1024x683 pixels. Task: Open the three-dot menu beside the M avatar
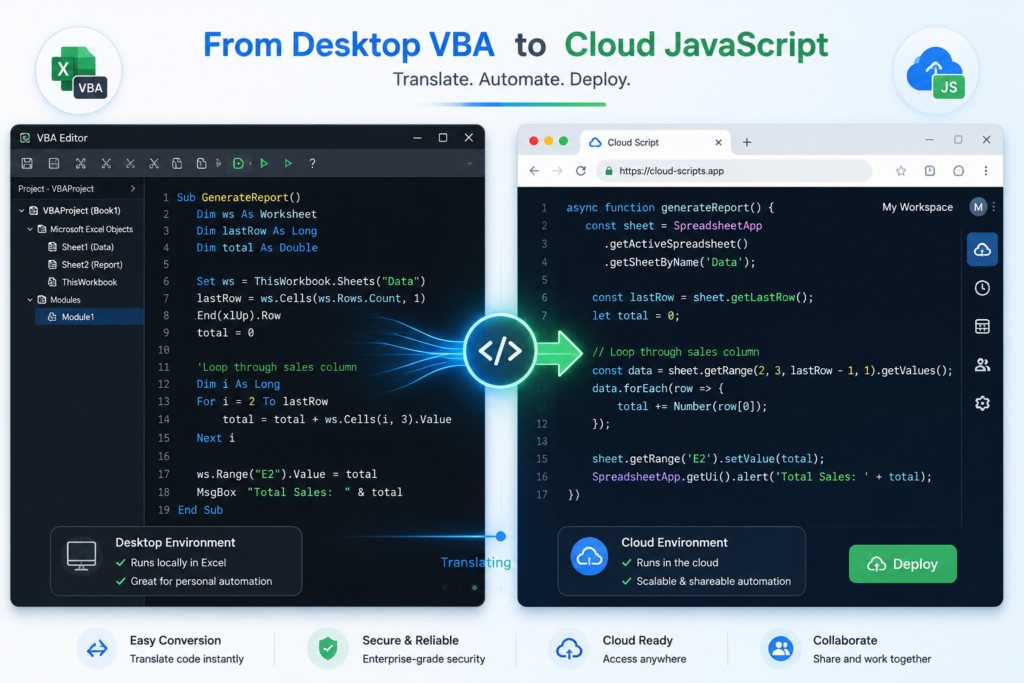coord(994,207)
